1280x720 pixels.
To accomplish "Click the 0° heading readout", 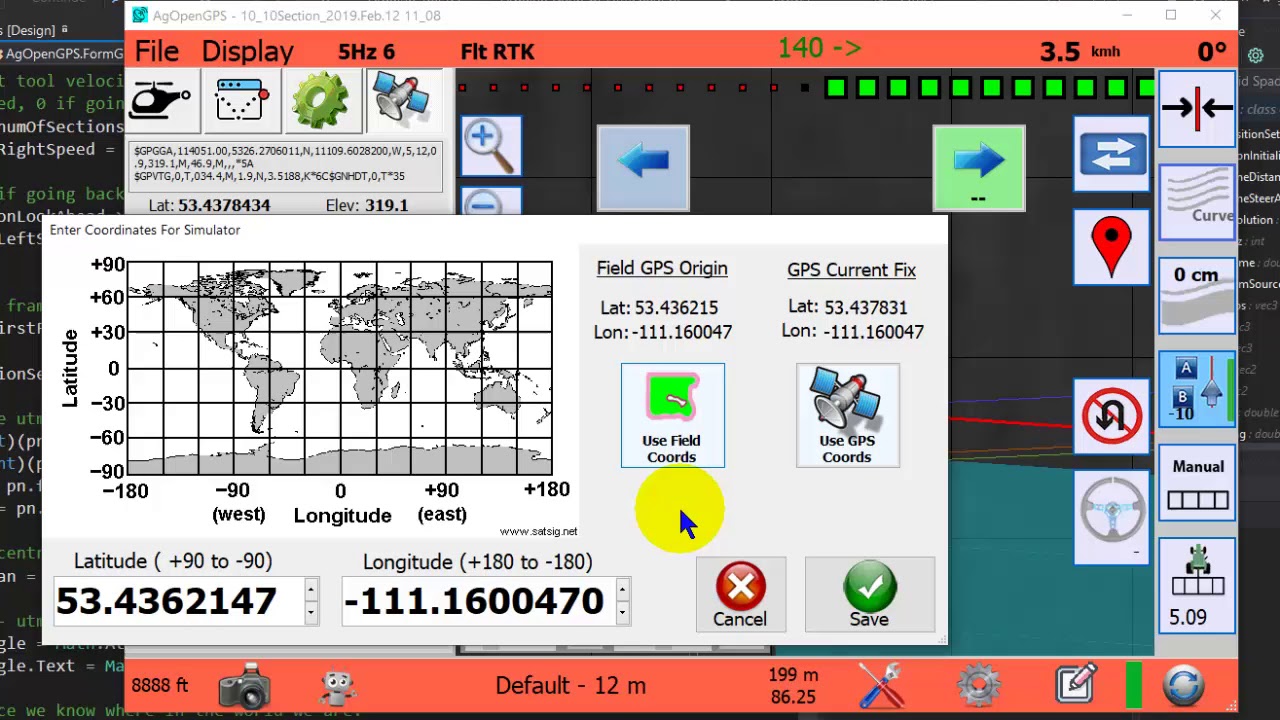I will coord(1212,52).
